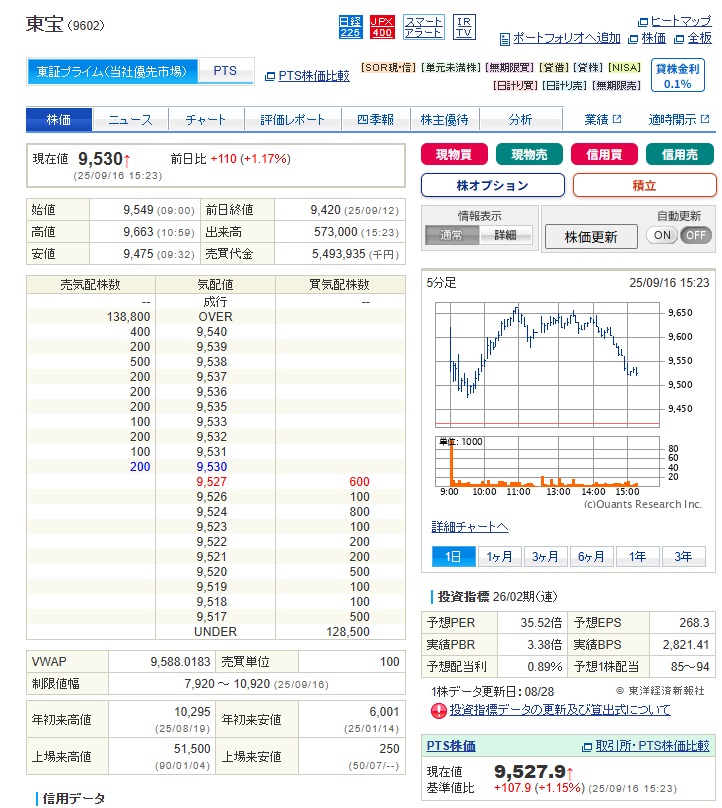Click the 年初来高値 value 10,295
Image resolution: width=722 pixels, height=808 pixels.
(192, 712)
